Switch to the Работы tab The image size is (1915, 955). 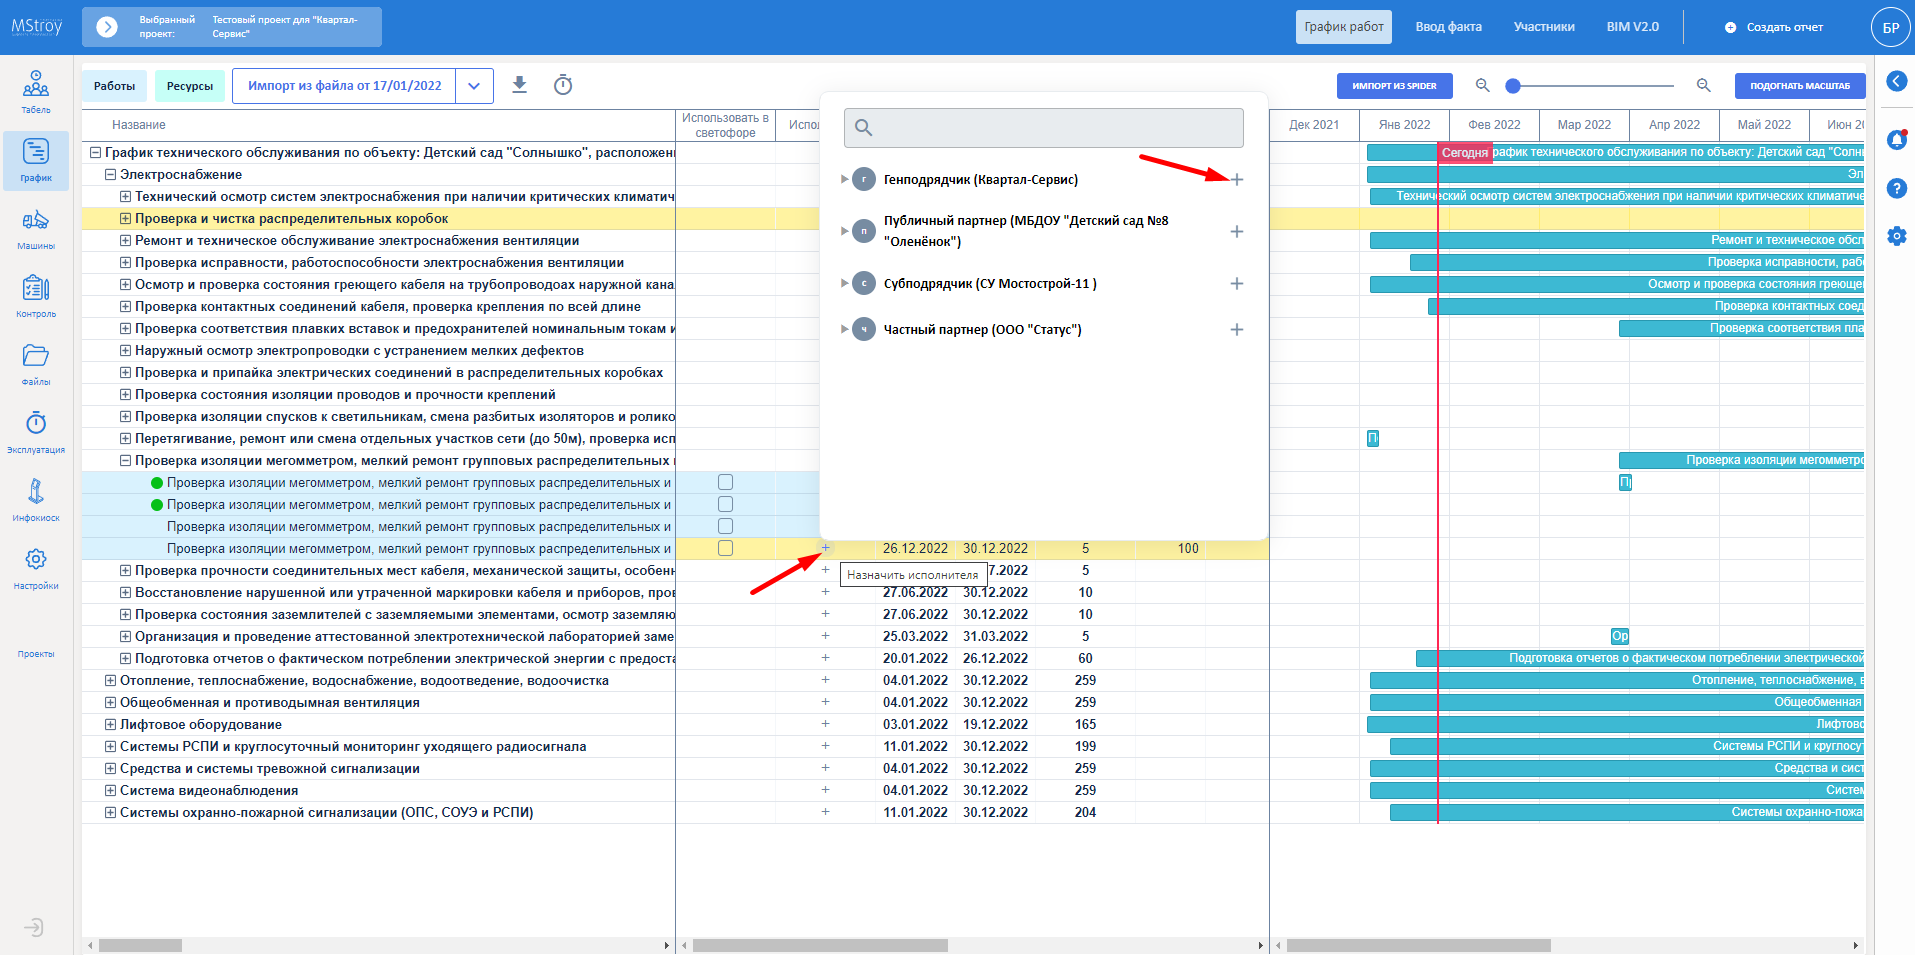point(115,86)
